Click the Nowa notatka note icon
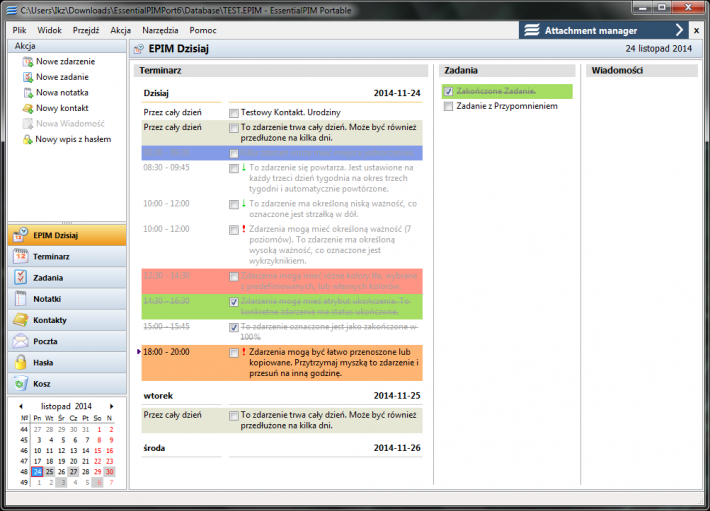This screenshot has width=710, height=511. [28, 93]
